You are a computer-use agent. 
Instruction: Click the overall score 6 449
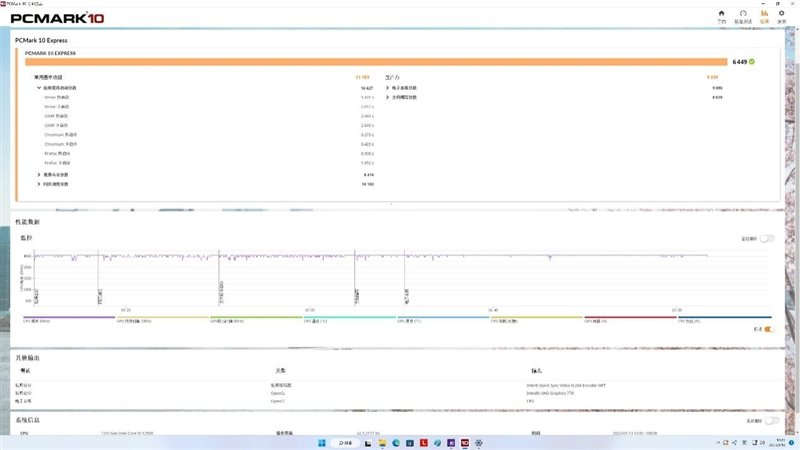point(739,62)
